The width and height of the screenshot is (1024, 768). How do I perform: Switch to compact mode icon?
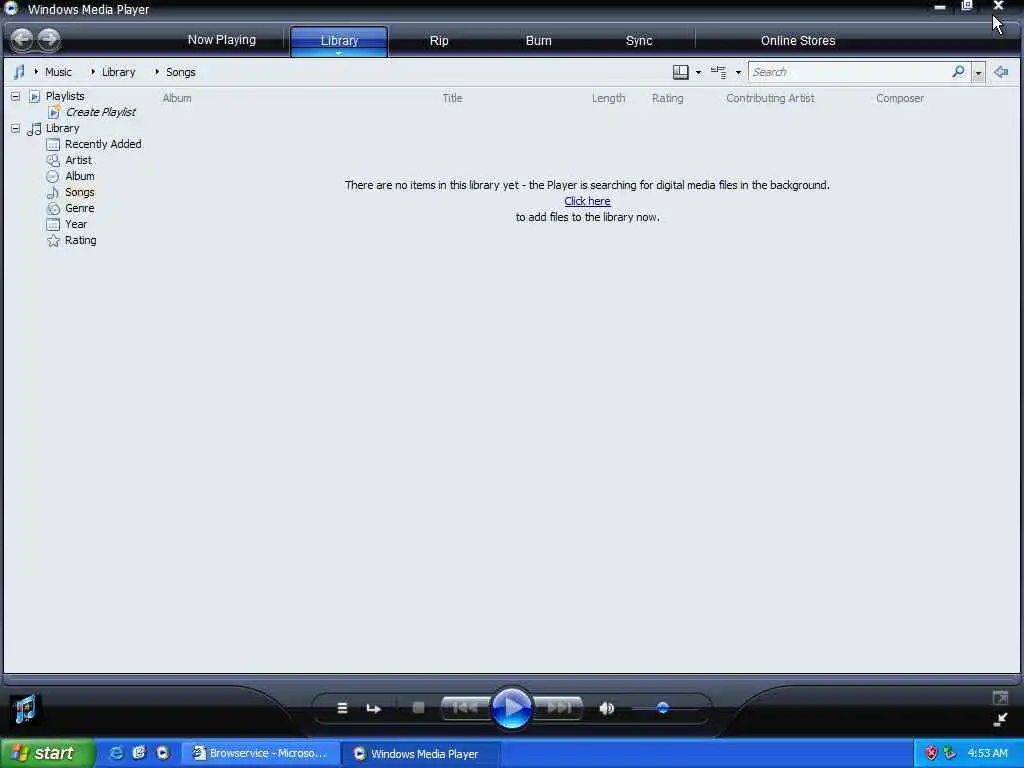coord(1000,720)
